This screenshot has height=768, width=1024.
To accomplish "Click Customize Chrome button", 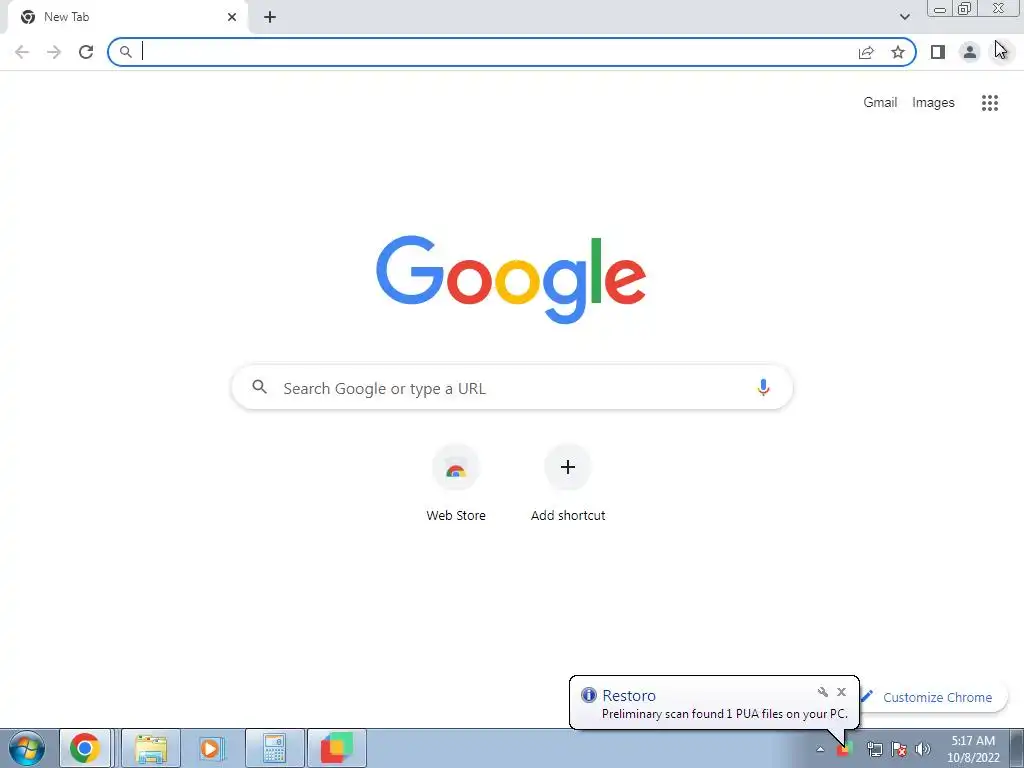I will tap(934, 697).
